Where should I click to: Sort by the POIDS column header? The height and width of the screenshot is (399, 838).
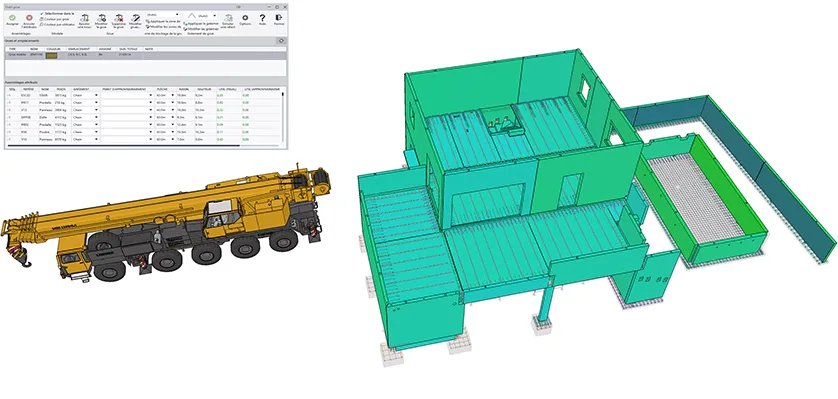pos(60,89)
